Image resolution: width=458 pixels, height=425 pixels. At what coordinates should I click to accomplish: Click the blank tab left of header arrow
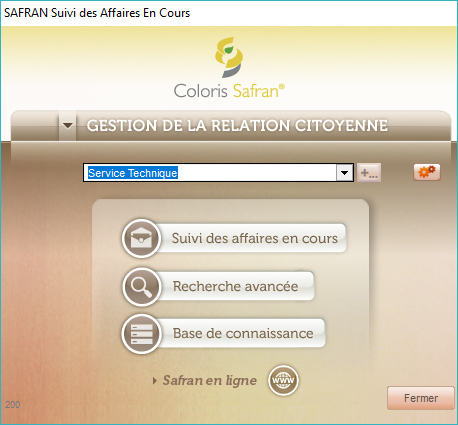[35, 126]
